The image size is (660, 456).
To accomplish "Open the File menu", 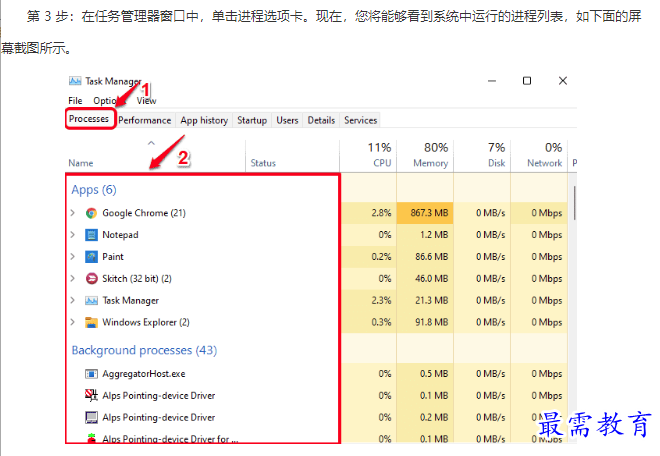I will pyautogui.click(x=75, y=101).
